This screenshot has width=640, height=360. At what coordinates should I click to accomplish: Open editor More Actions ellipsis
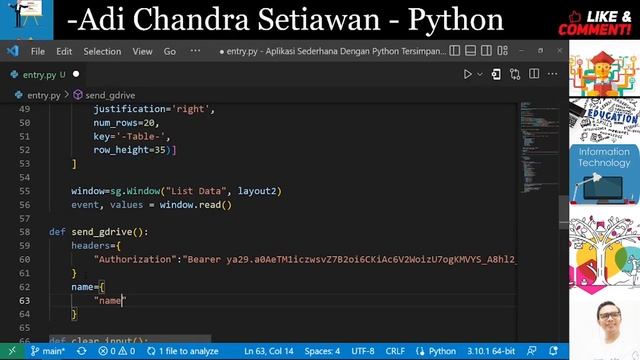pos(552,74)
